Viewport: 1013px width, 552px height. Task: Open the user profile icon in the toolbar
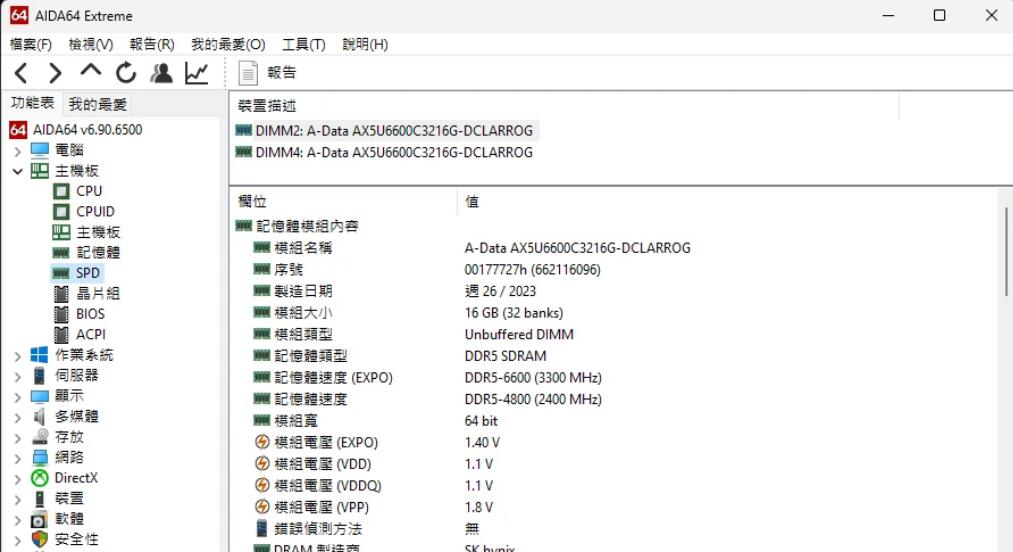pyautogui.click(x=161, y=73)
